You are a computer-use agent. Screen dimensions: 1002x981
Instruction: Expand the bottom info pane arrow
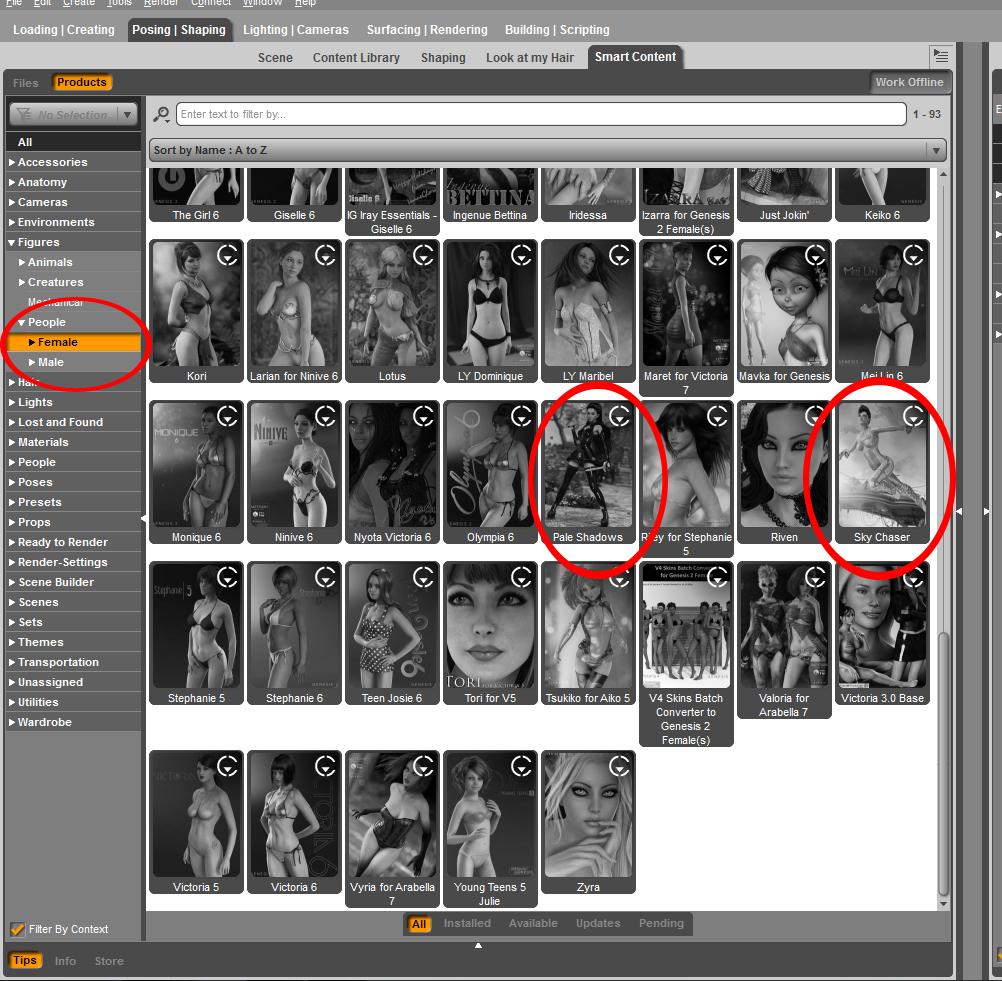[478, 945]
